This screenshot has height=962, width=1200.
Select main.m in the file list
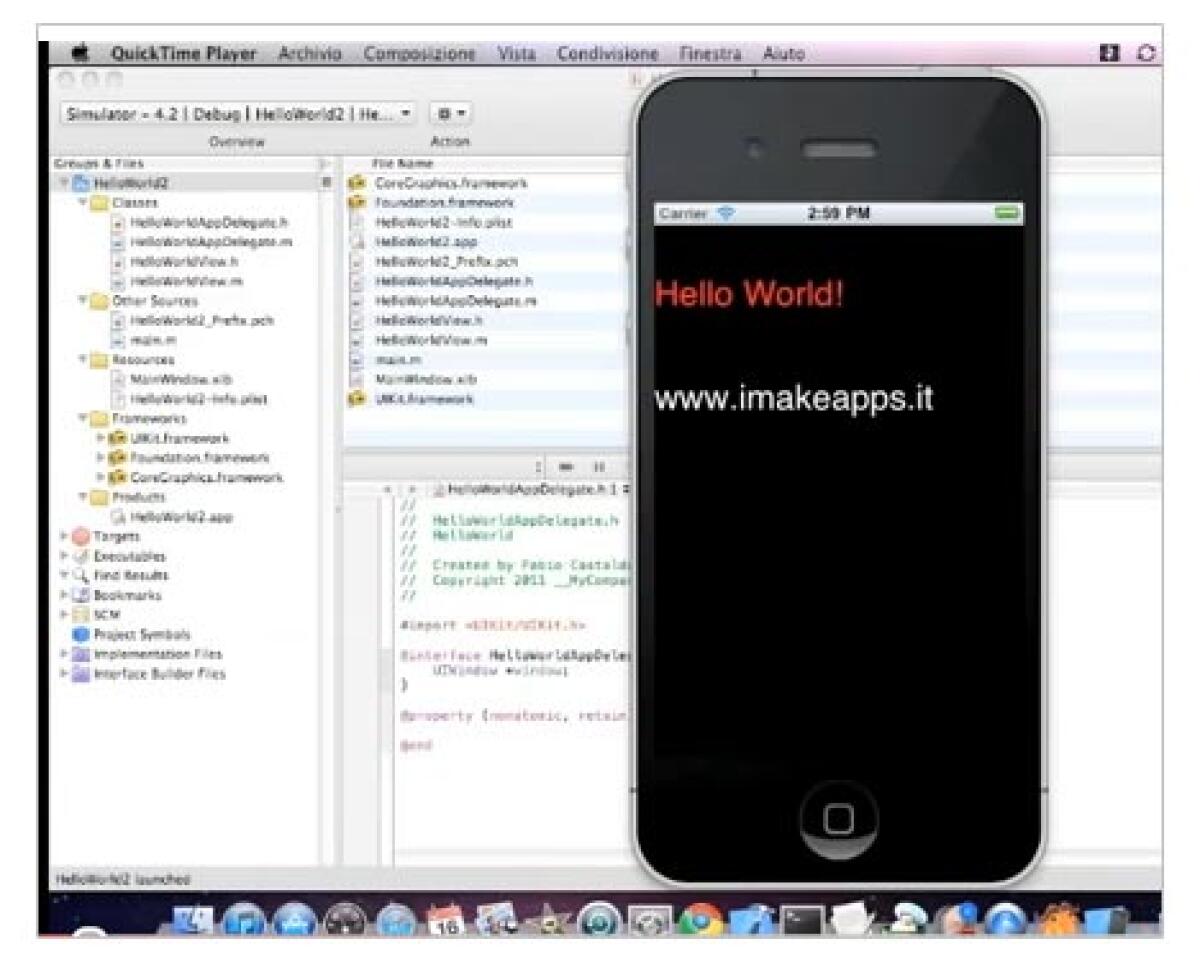[396, 359]
